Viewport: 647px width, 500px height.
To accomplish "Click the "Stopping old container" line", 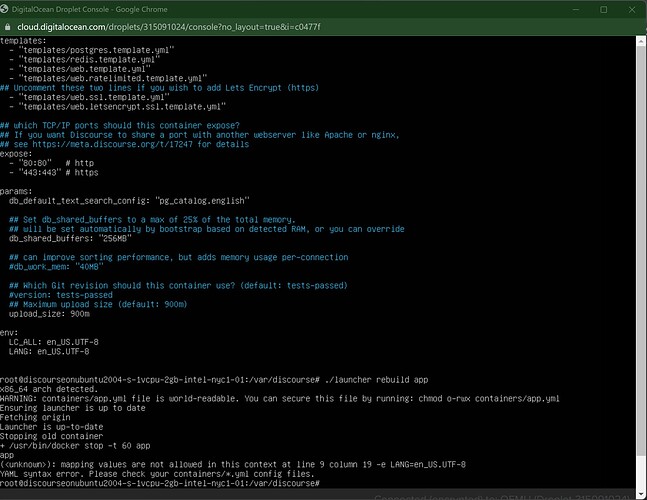I will pyautogui.click(x=52, y=436).
